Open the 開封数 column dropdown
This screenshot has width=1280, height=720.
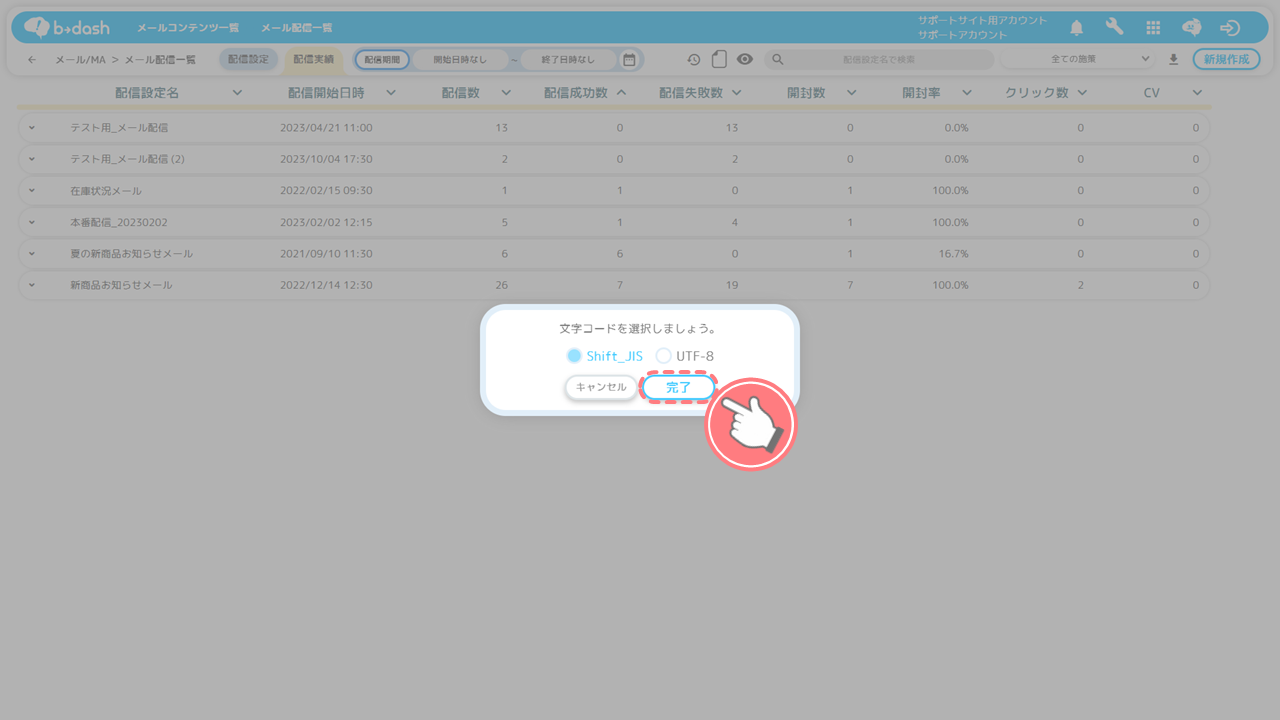(851, 93)
